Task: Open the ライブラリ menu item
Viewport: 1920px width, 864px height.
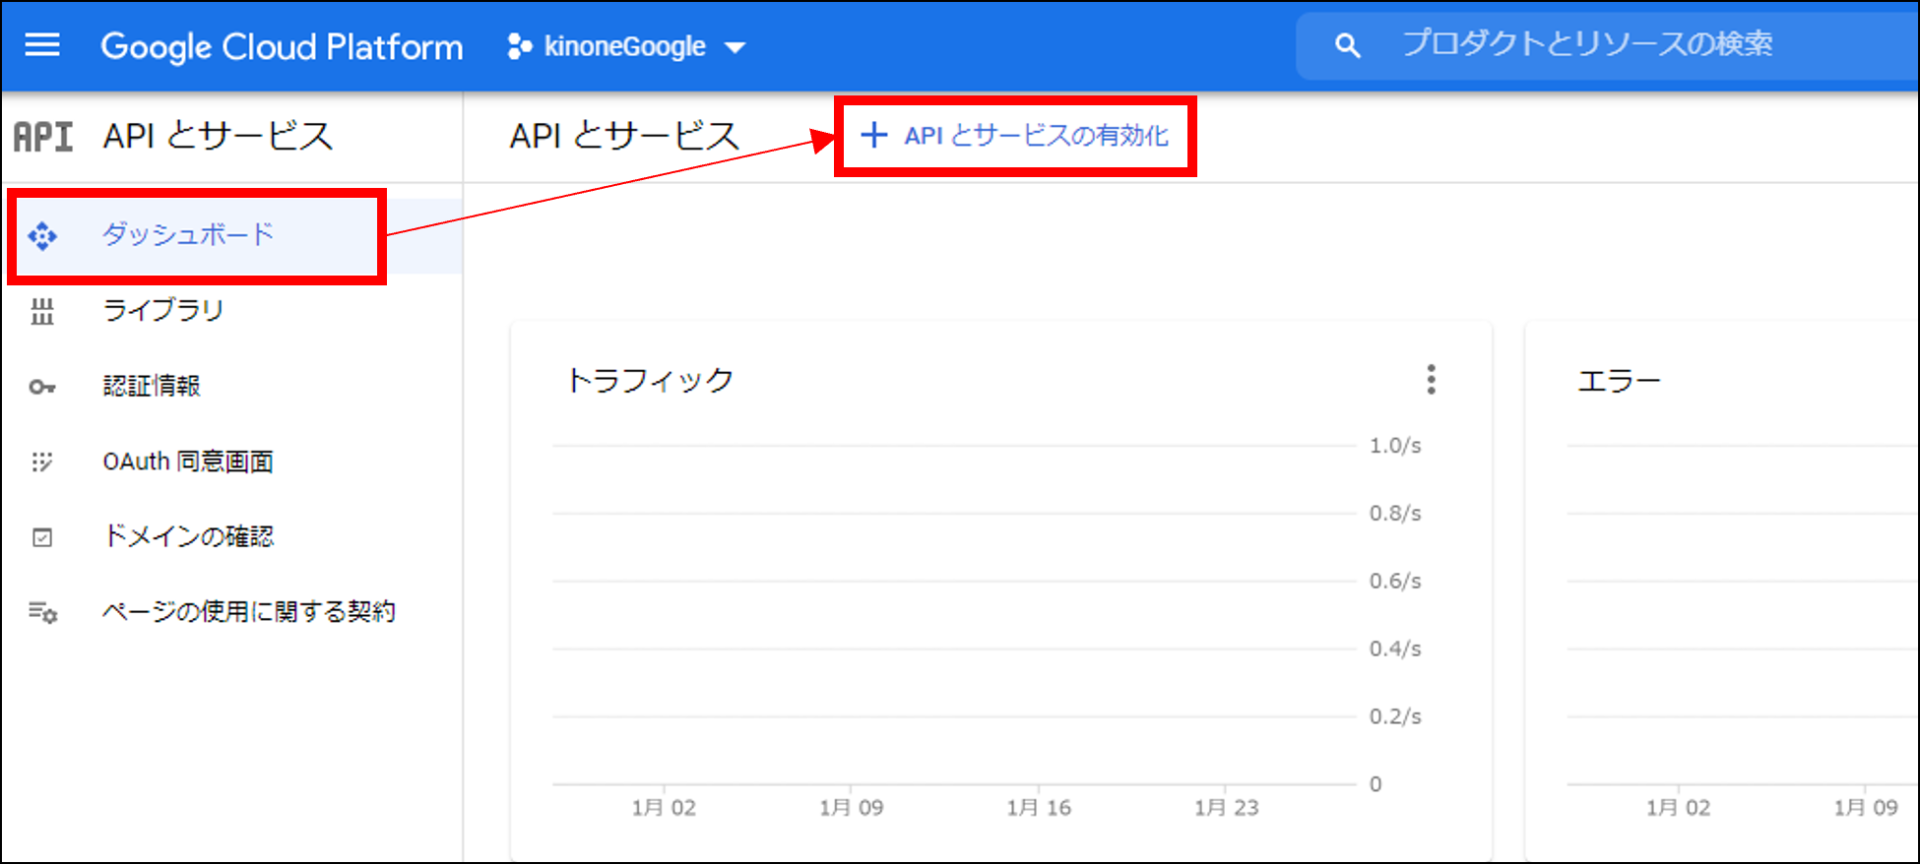Action: pos(232,311)
